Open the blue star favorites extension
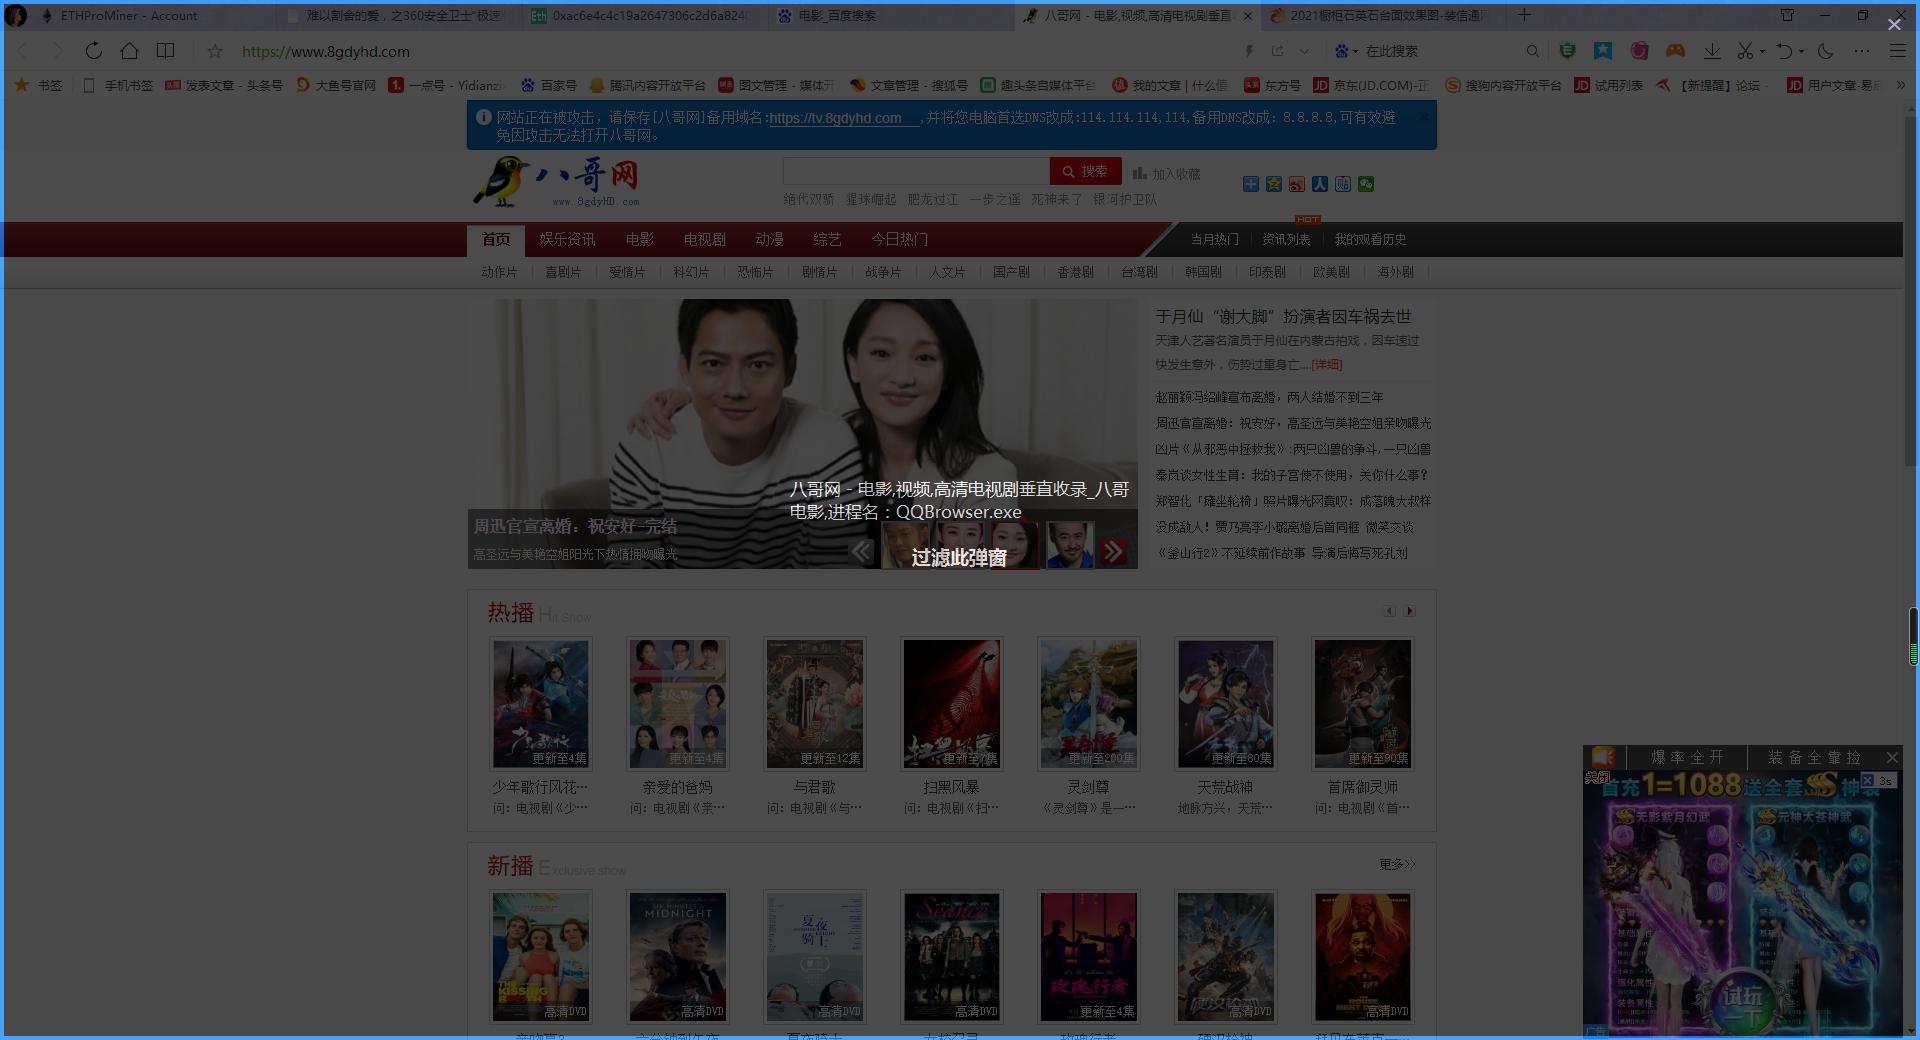 point(1603,51)
